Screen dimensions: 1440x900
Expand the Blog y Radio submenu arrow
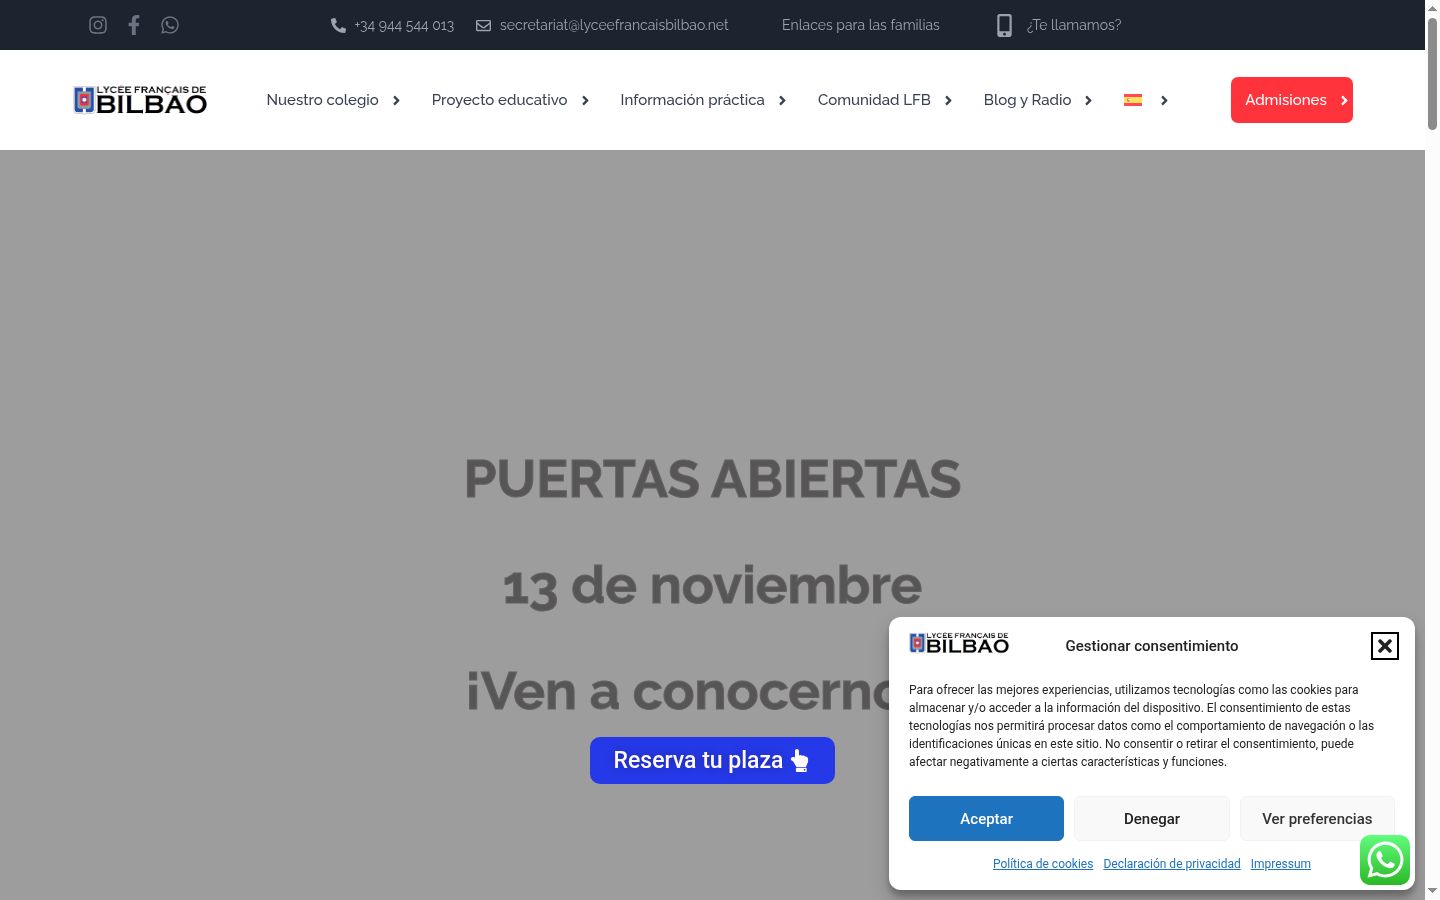click(x=1088, y=100)
